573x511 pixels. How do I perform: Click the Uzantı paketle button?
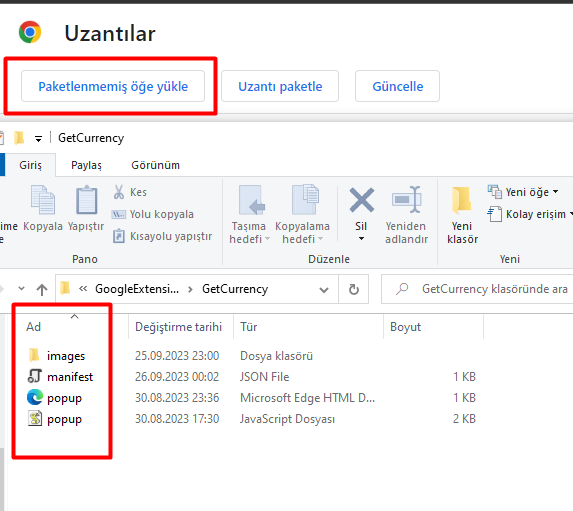point(280,86)
